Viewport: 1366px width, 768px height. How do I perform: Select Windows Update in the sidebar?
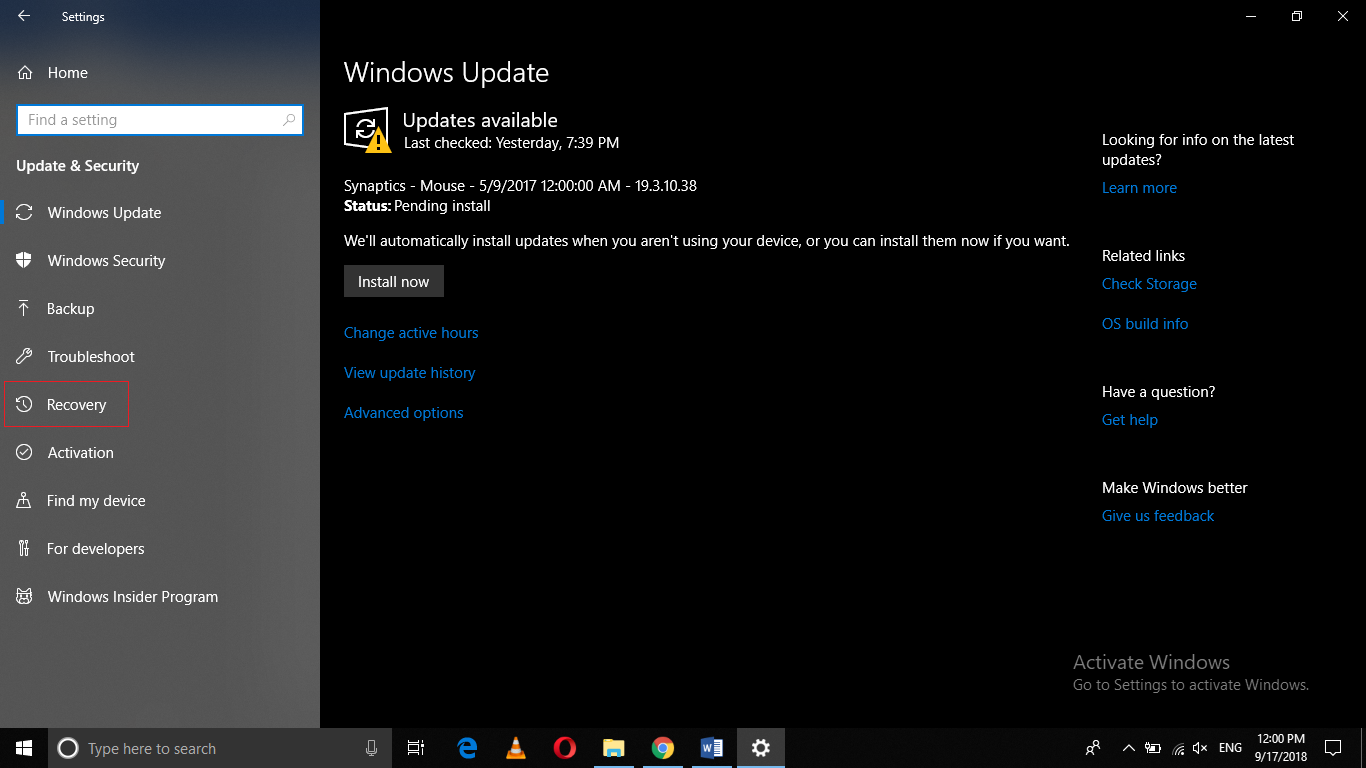(104, 212)
